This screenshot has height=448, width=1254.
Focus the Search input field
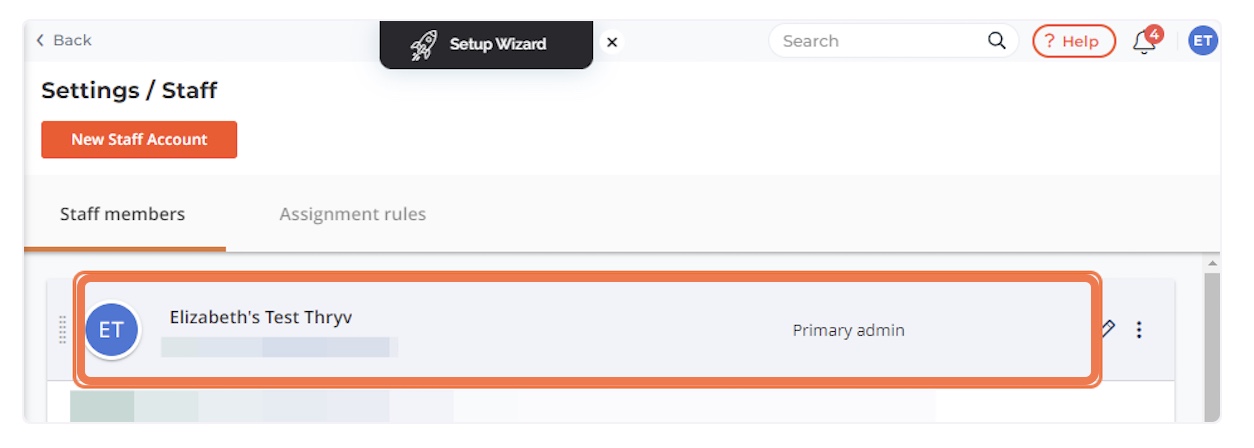coord(880,41)
